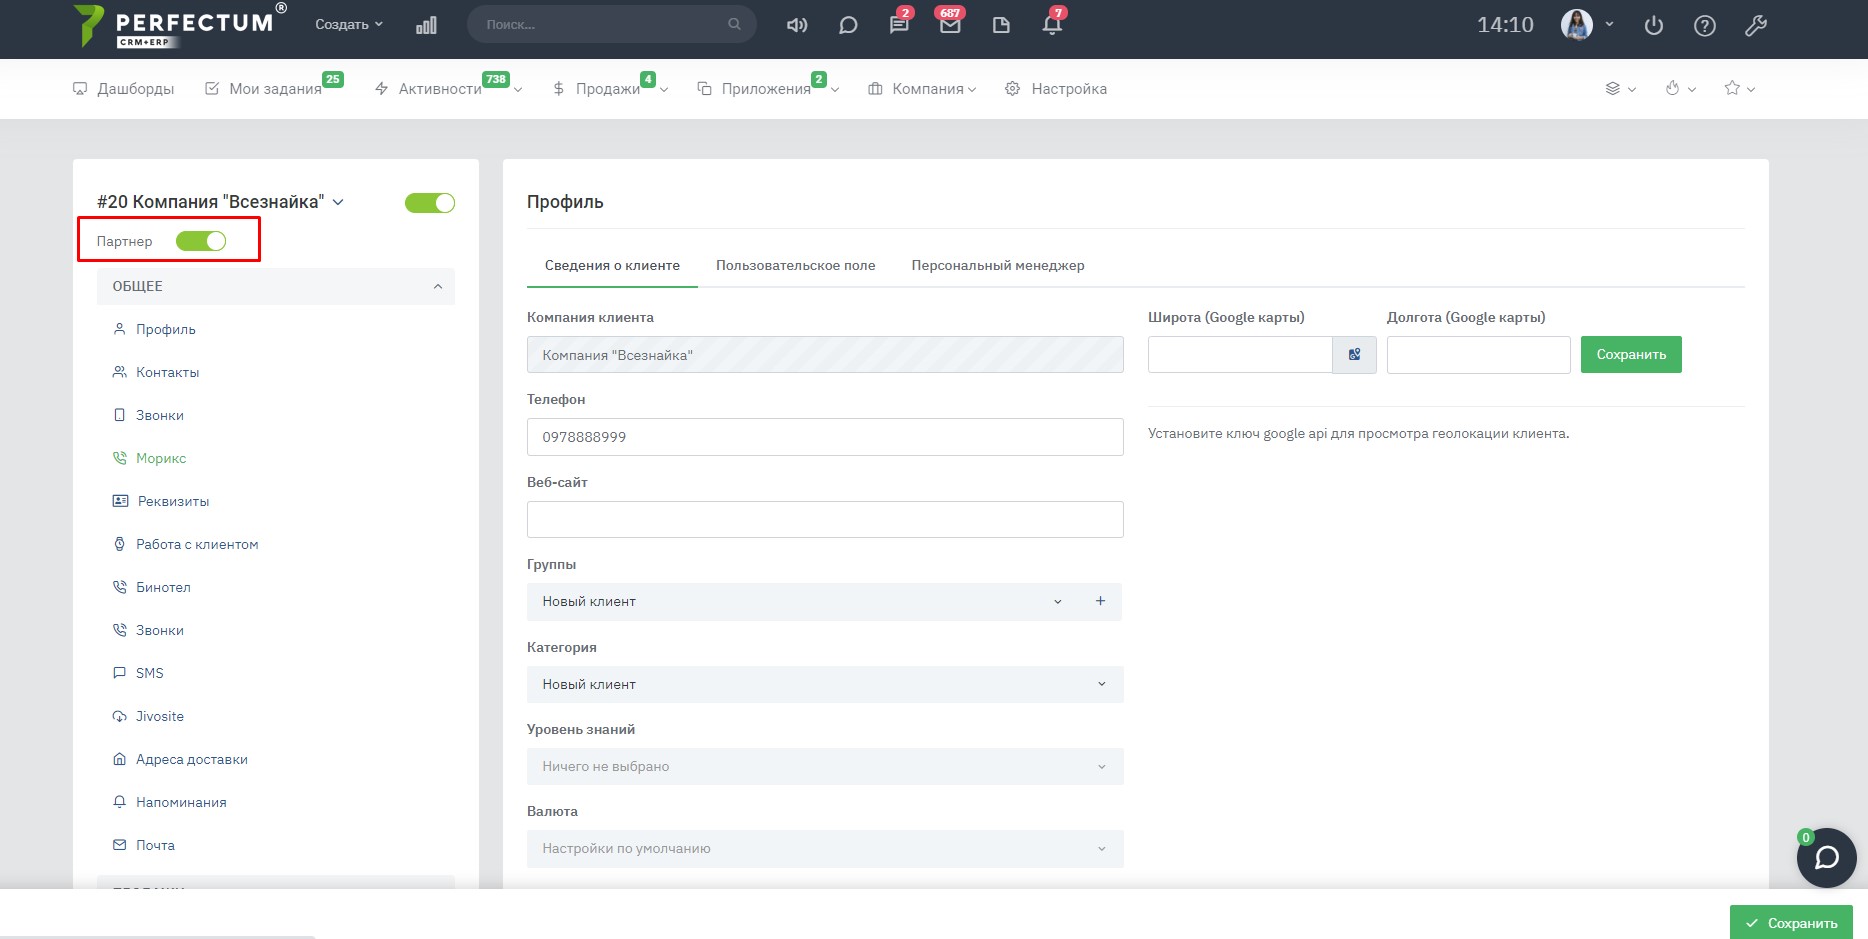This screenshot has width=1868, height=939.
Task: Click the wrench setup icon
Action: 1755,25
